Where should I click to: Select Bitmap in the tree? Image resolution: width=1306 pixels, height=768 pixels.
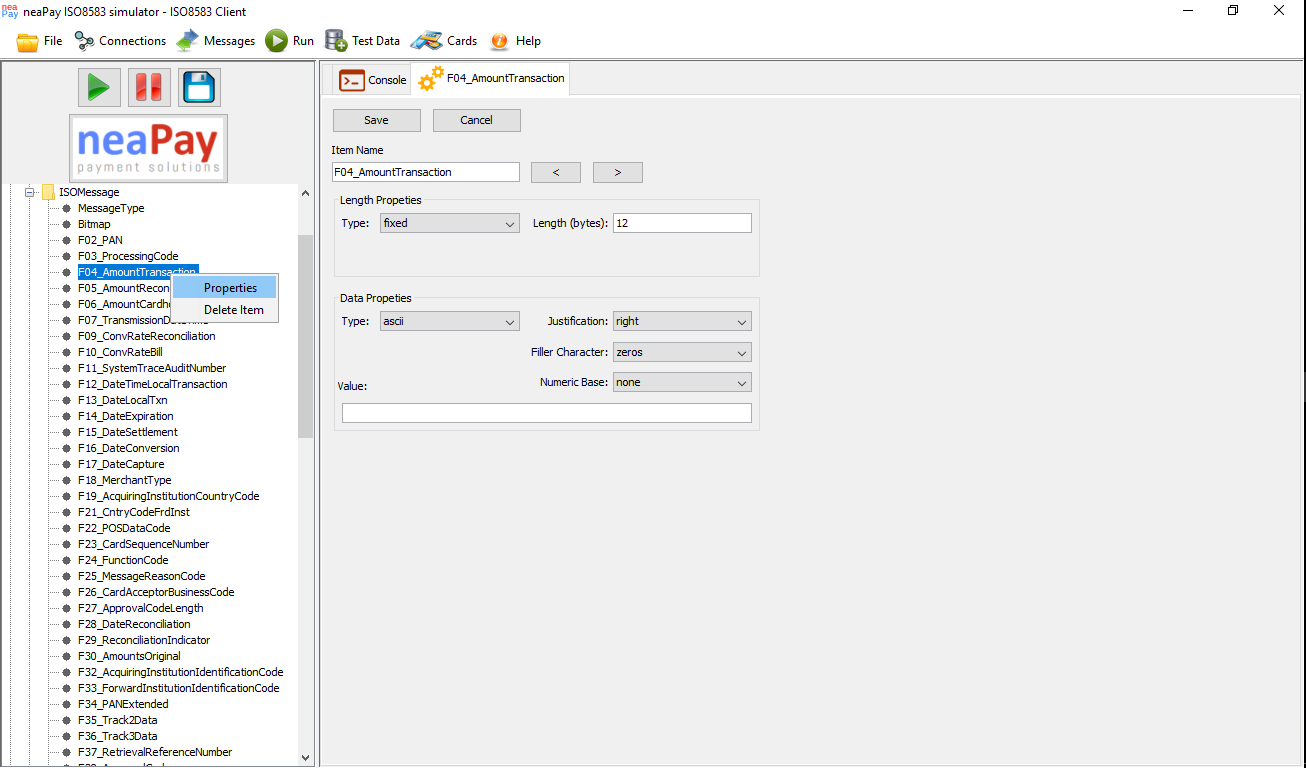coord(94,224)
